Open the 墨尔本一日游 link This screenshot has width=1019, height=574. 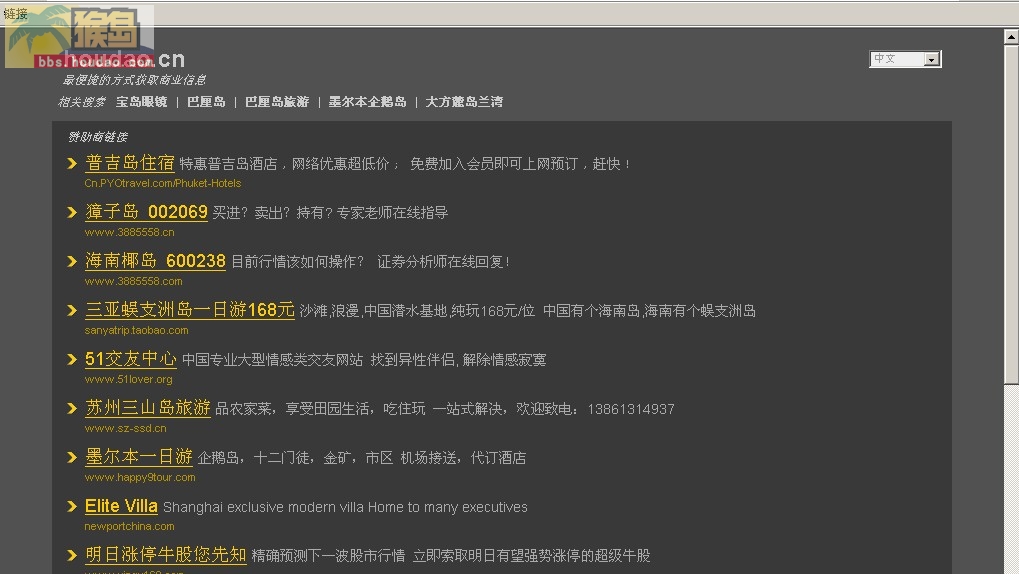point(138,457)
